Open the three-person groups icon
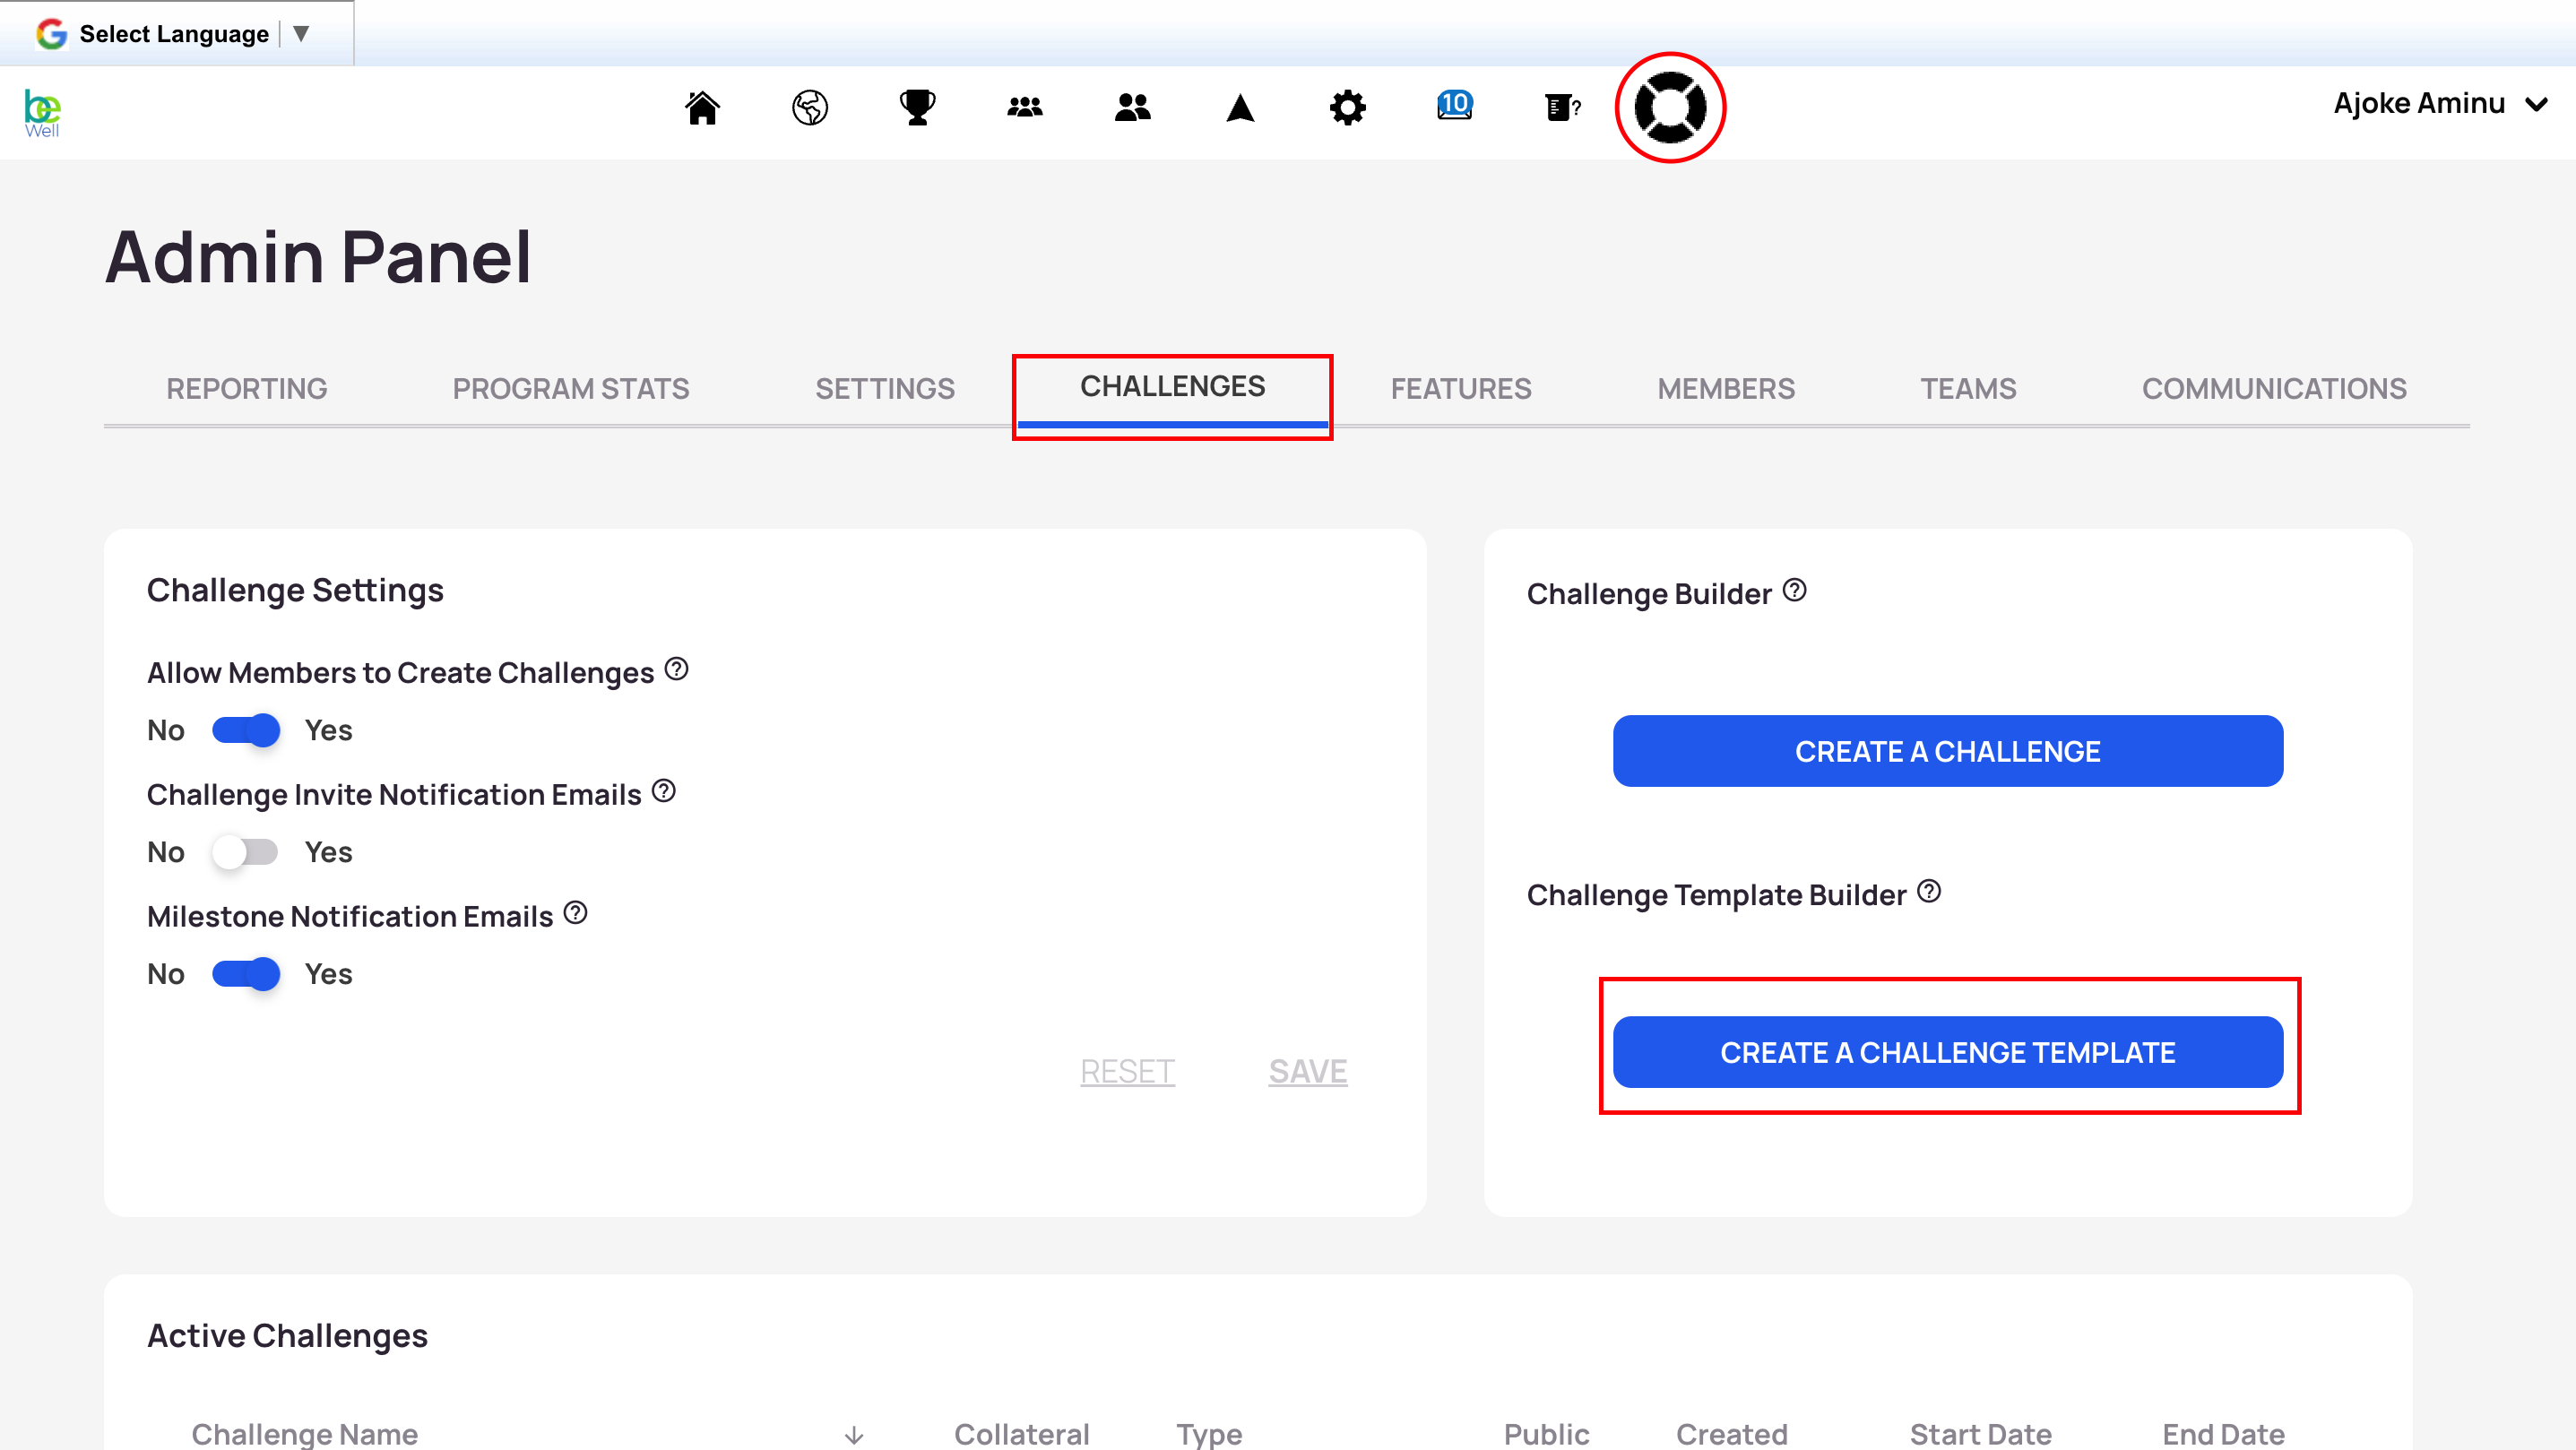Viewport: 2576px width, 1450px height. [1025, 107]
